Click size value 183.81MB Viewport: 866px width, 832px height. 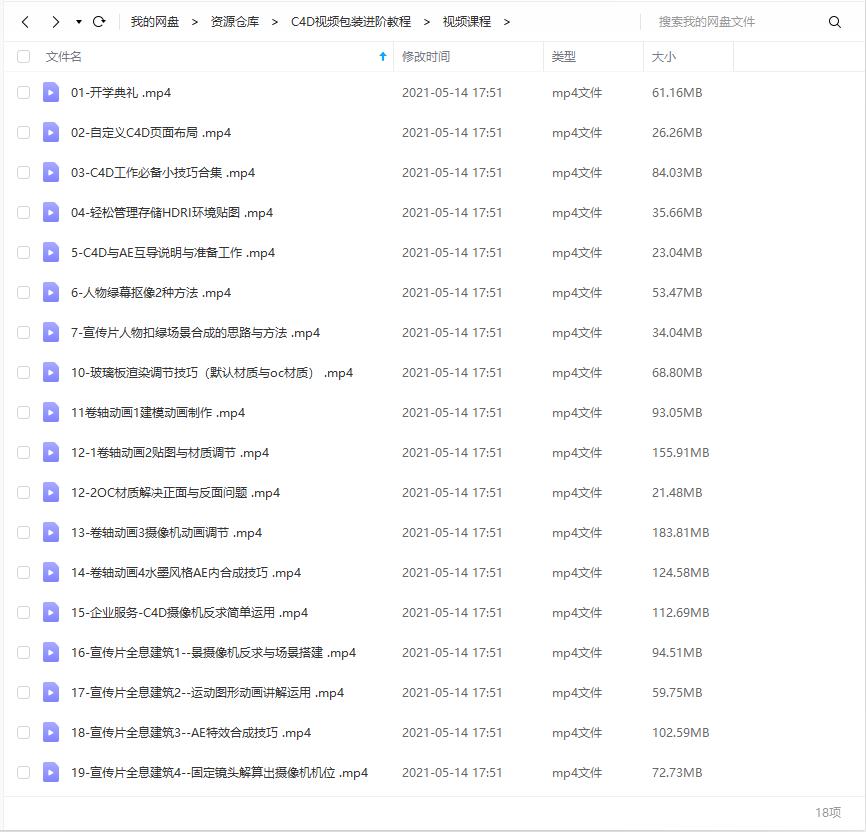coord(680,533)
